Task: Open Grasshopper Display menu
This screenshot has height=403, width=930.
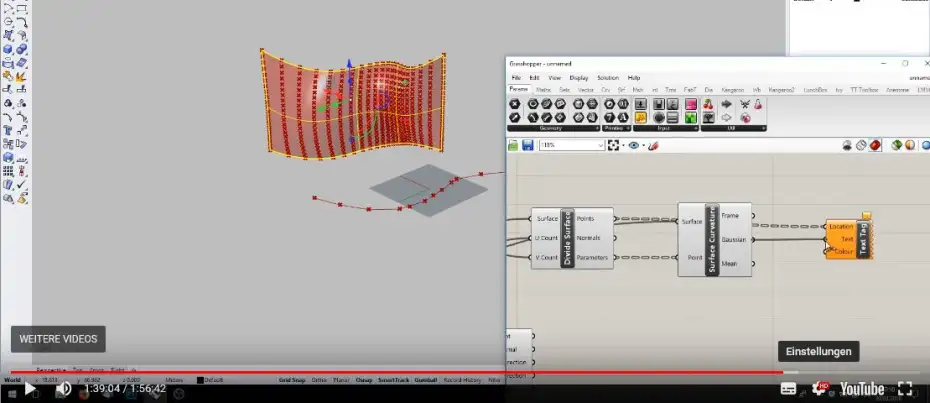Action: pyautogui.click(x=578, y=78)
